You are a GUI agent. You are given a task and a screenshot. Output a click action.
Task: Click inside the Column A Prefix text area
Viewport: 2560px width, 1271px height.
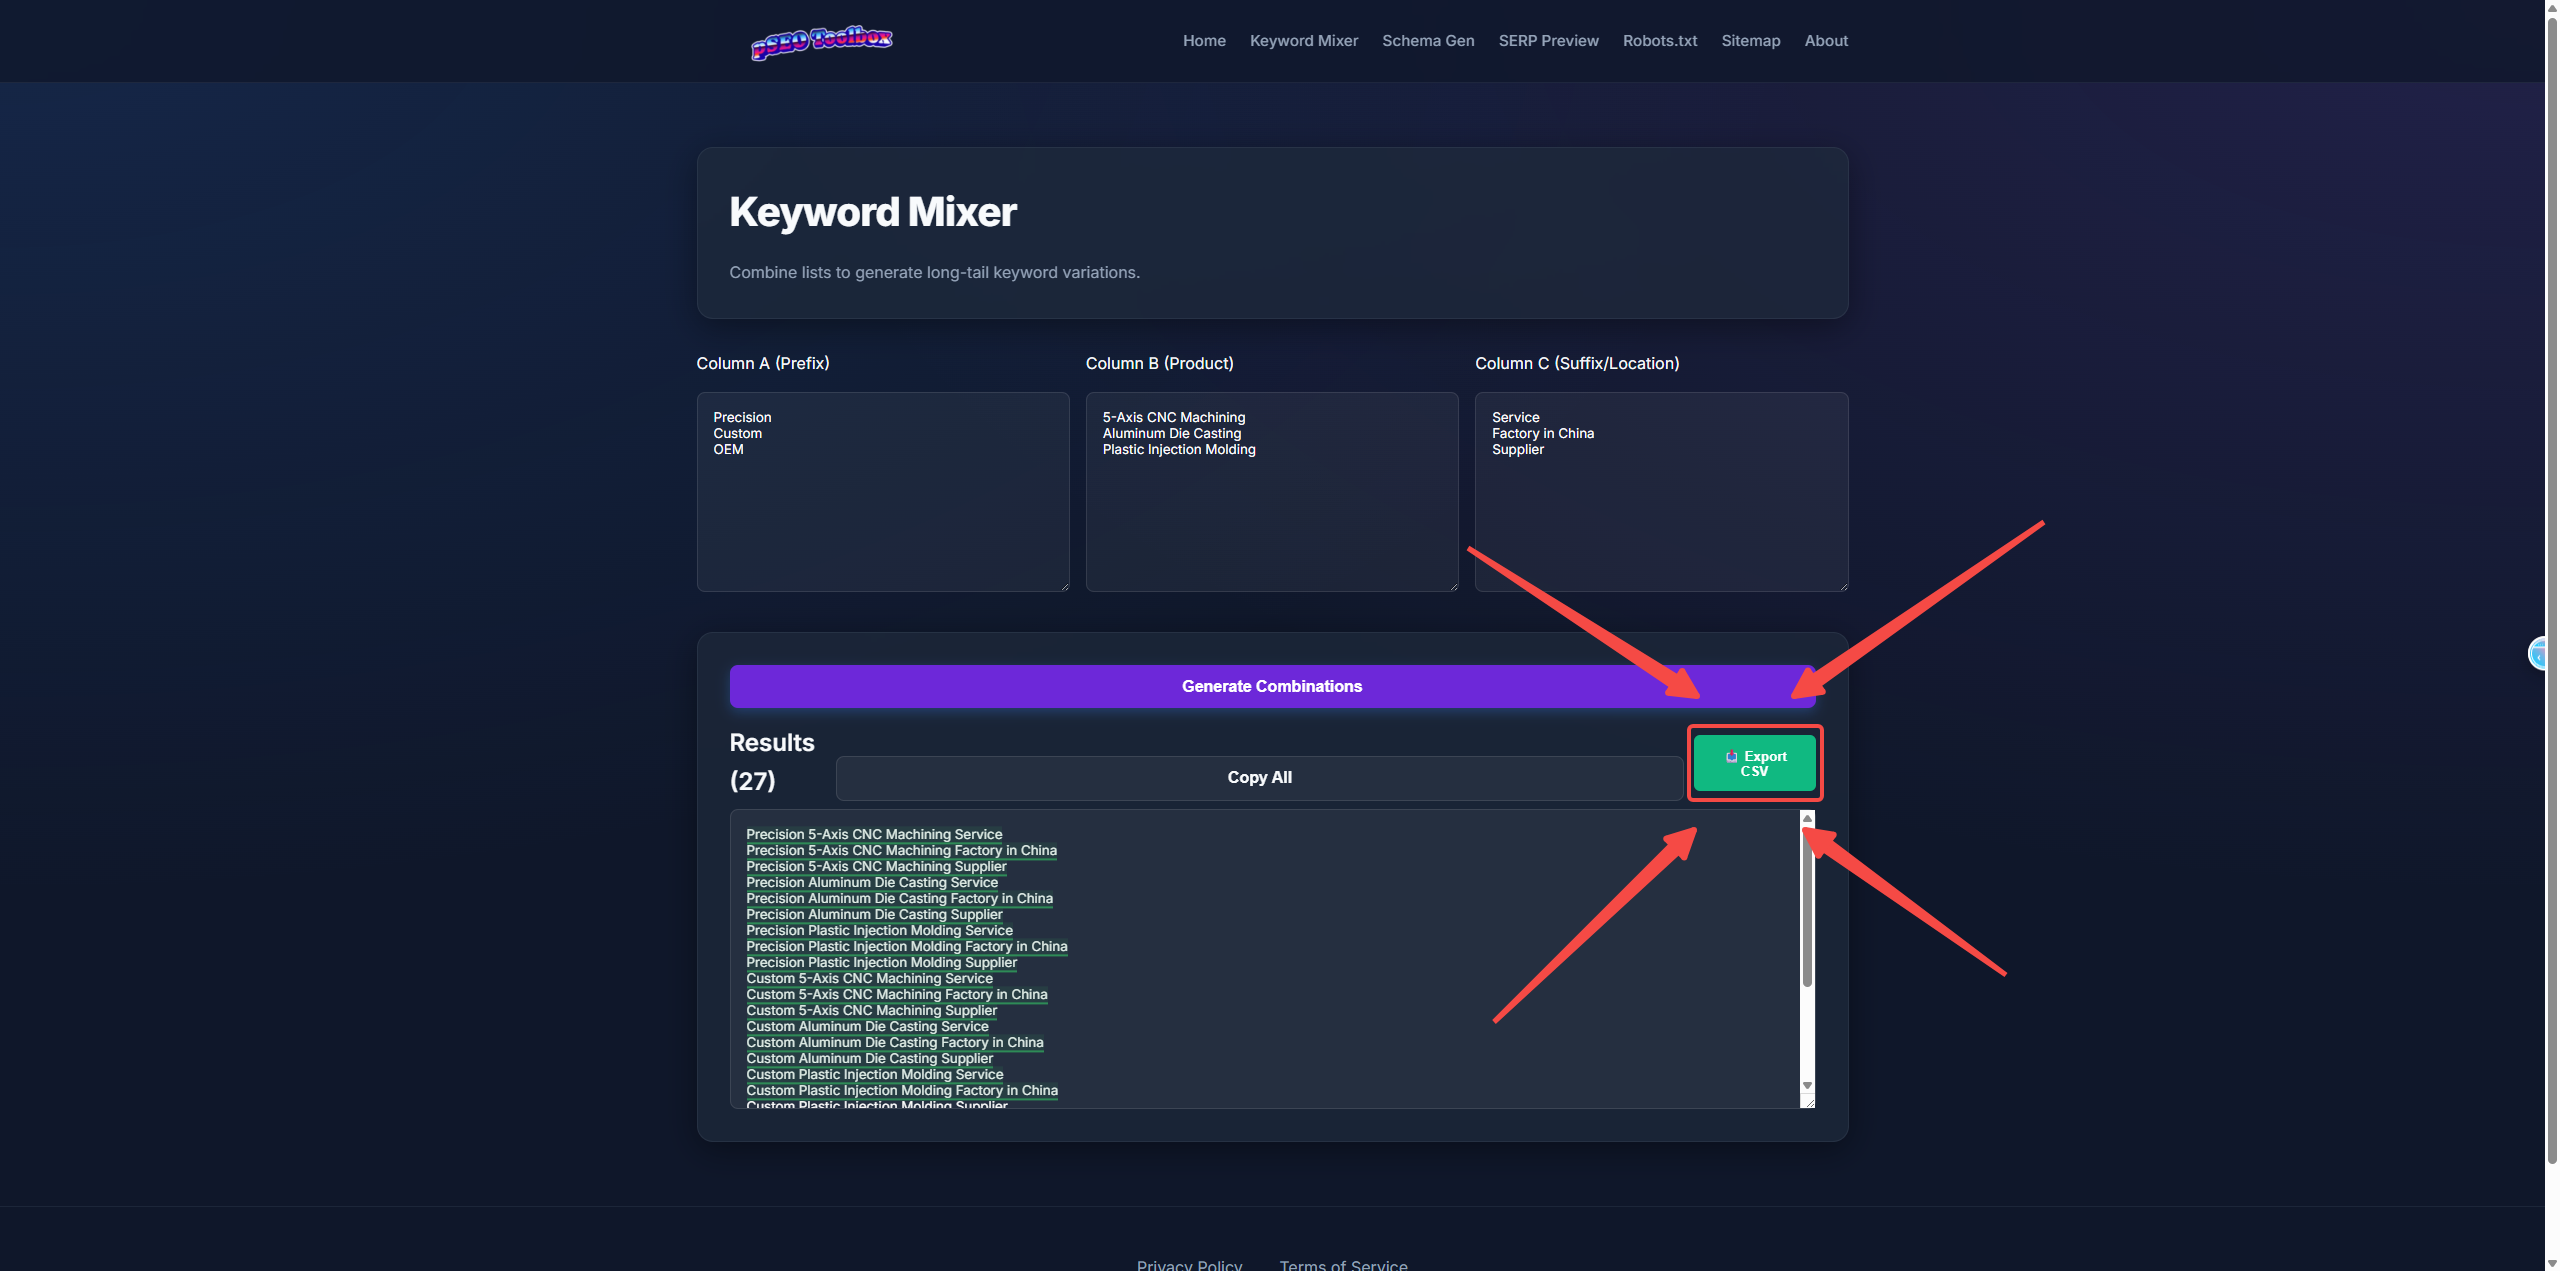click(x=882, y=490)
